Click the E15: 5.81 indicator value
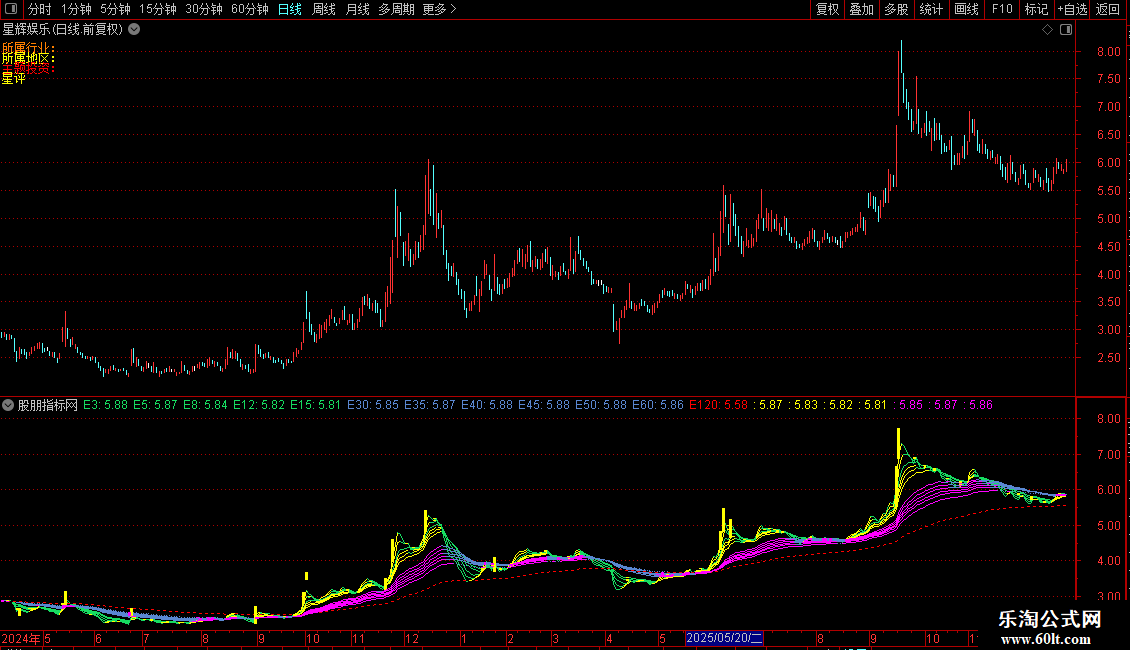Image resolution: width=1130 pixels, height=650 pixels. click(316, 405)
